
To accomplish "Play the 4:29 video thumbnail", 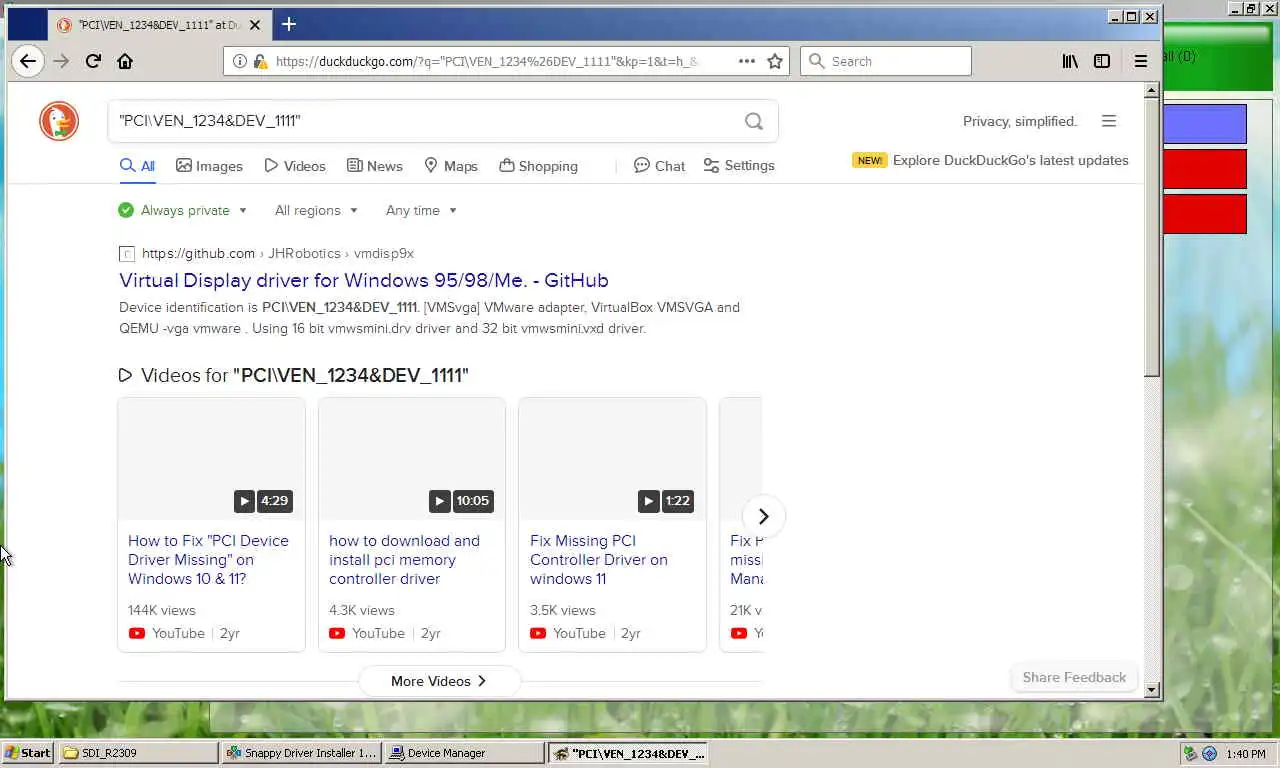I will click(x=211, y=458).
